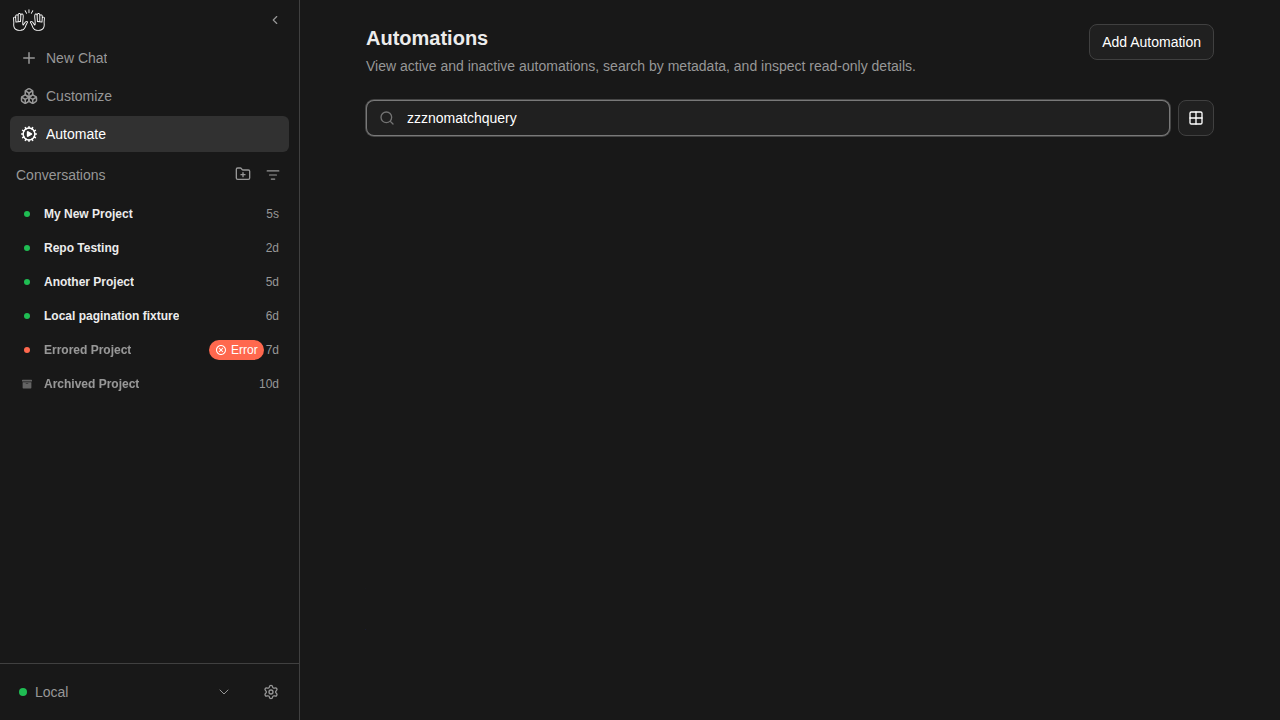Open the Errored Project conversation

tap(149, 350)
